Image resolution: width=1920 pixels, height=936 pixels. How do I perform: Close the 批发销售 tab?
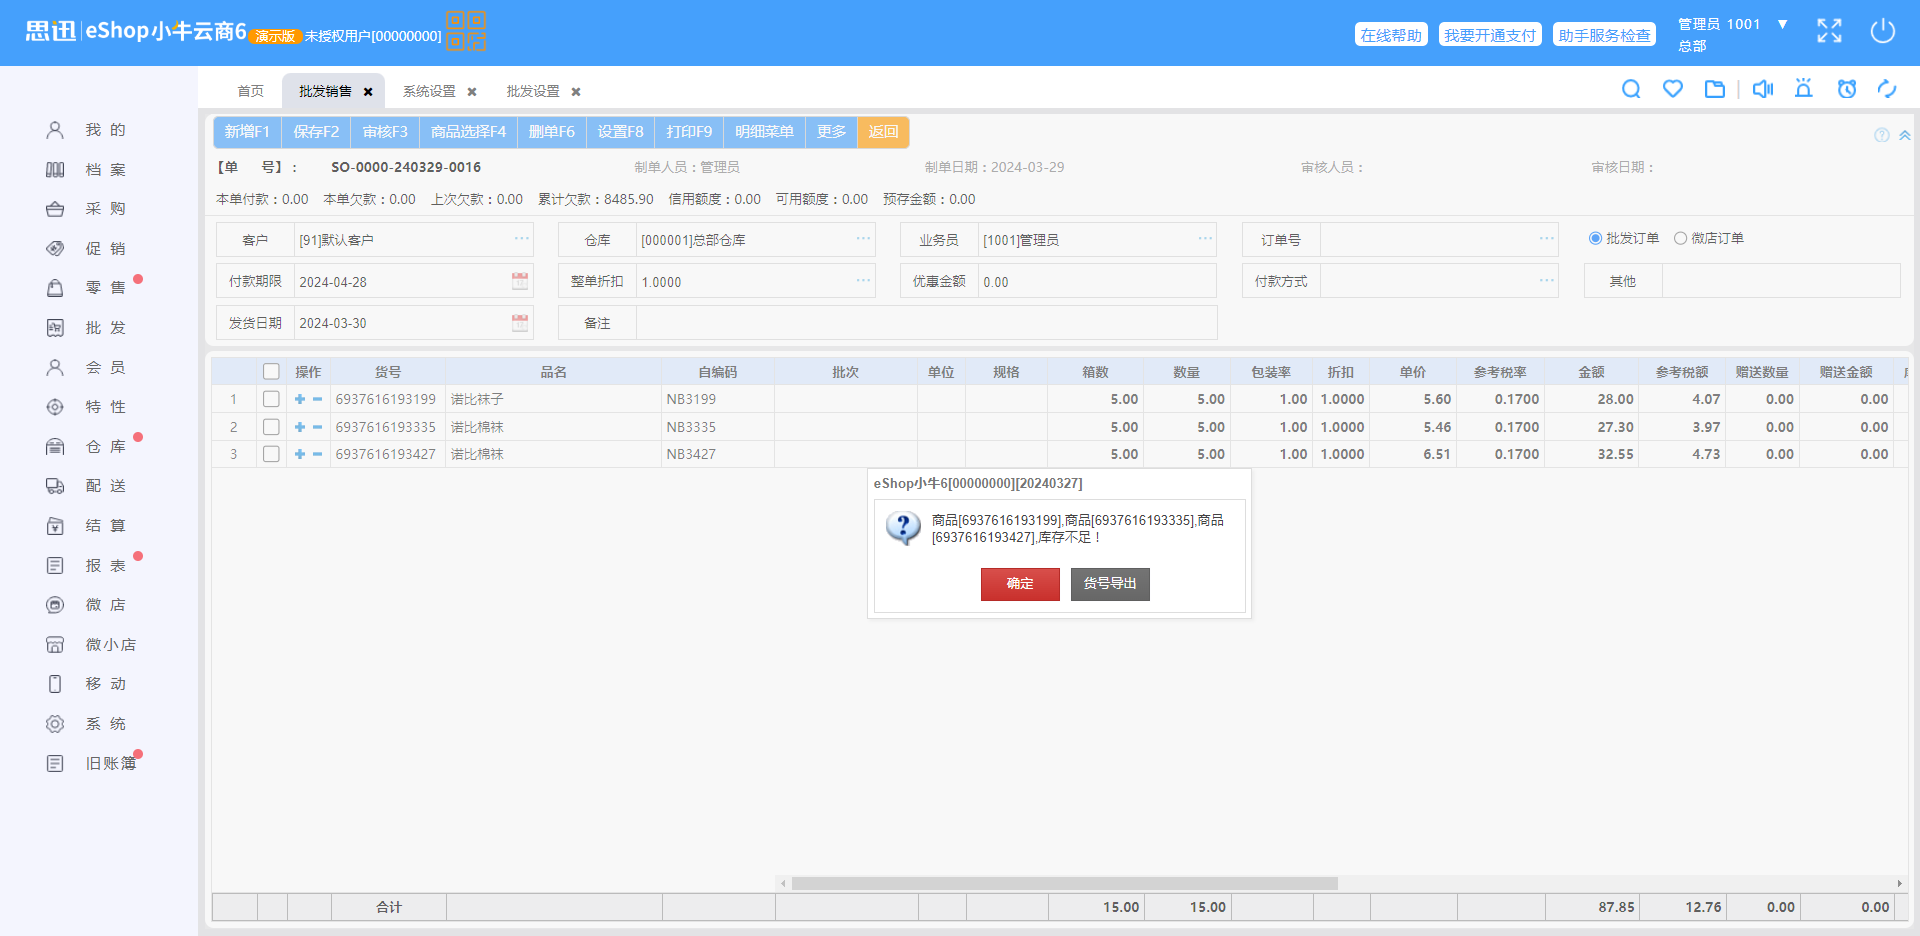368,92
